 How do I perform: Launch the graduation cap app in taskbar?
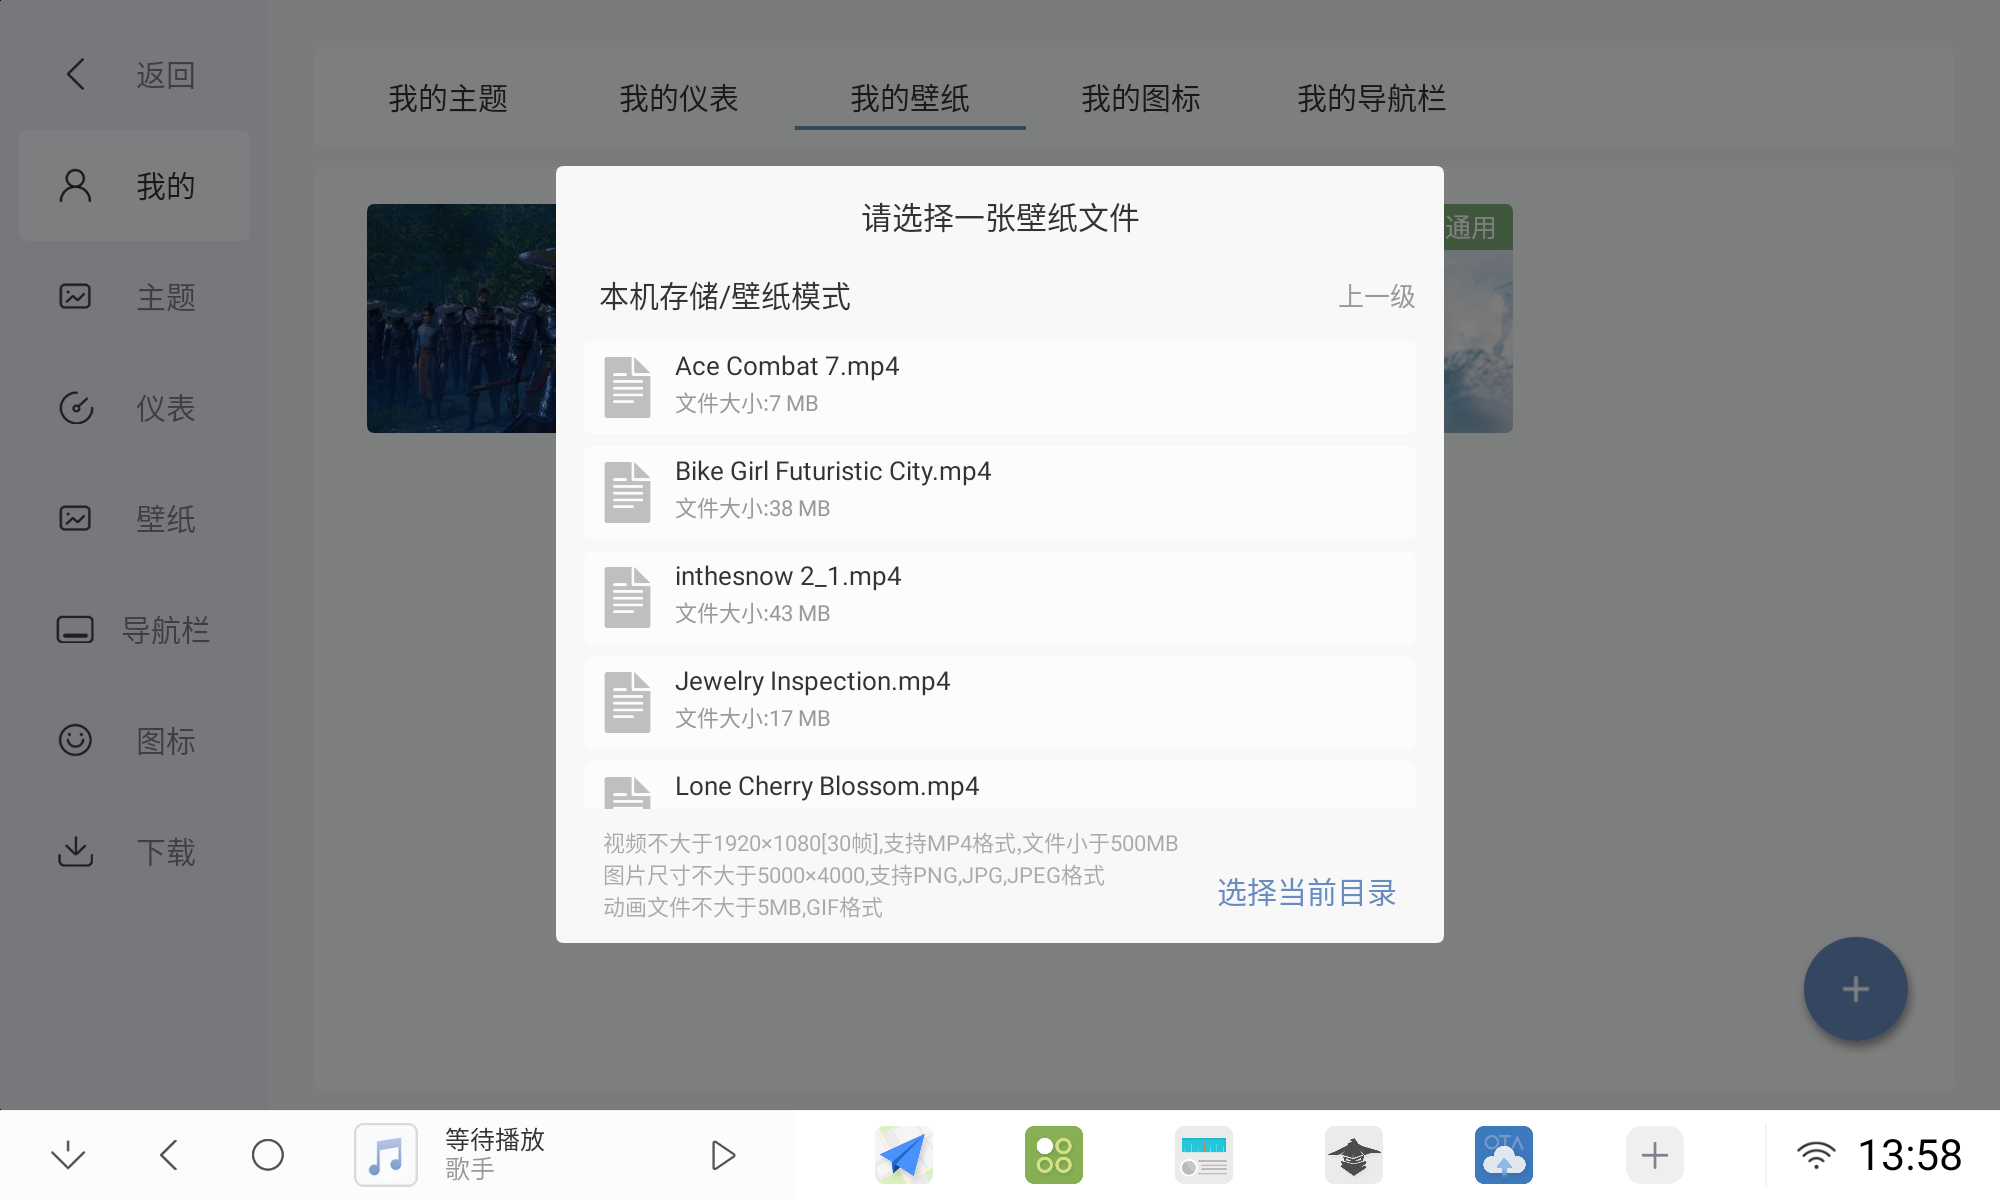[x=1354, y=1154]
